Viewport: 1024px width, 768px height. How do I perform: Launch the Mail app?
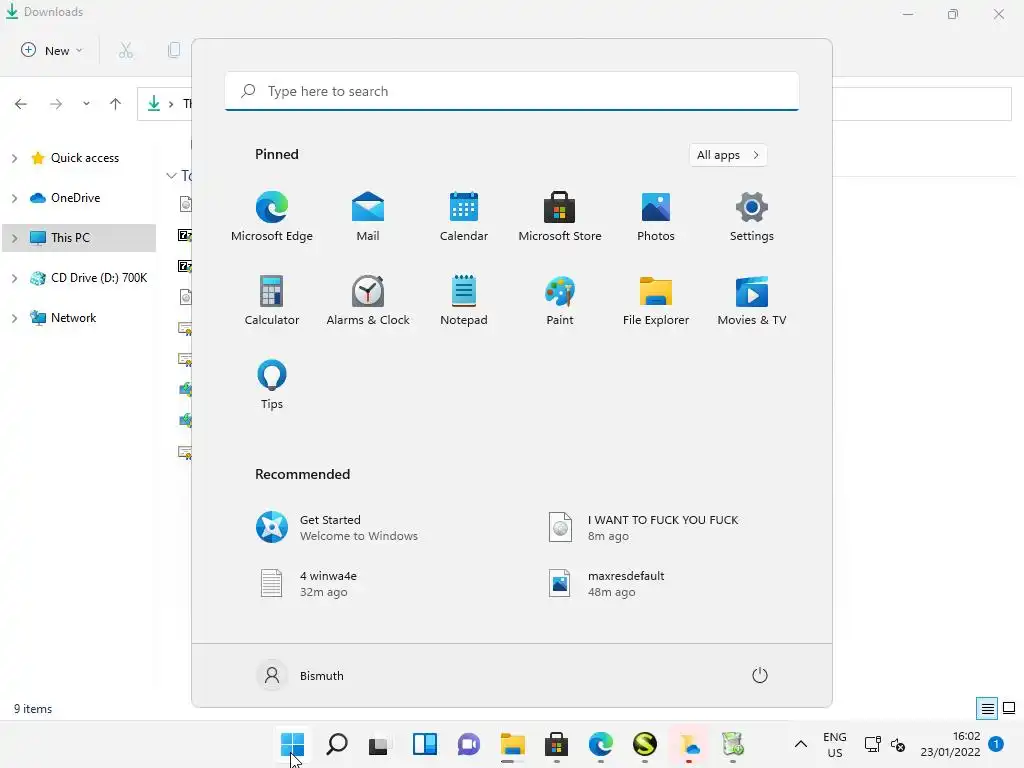368,216
